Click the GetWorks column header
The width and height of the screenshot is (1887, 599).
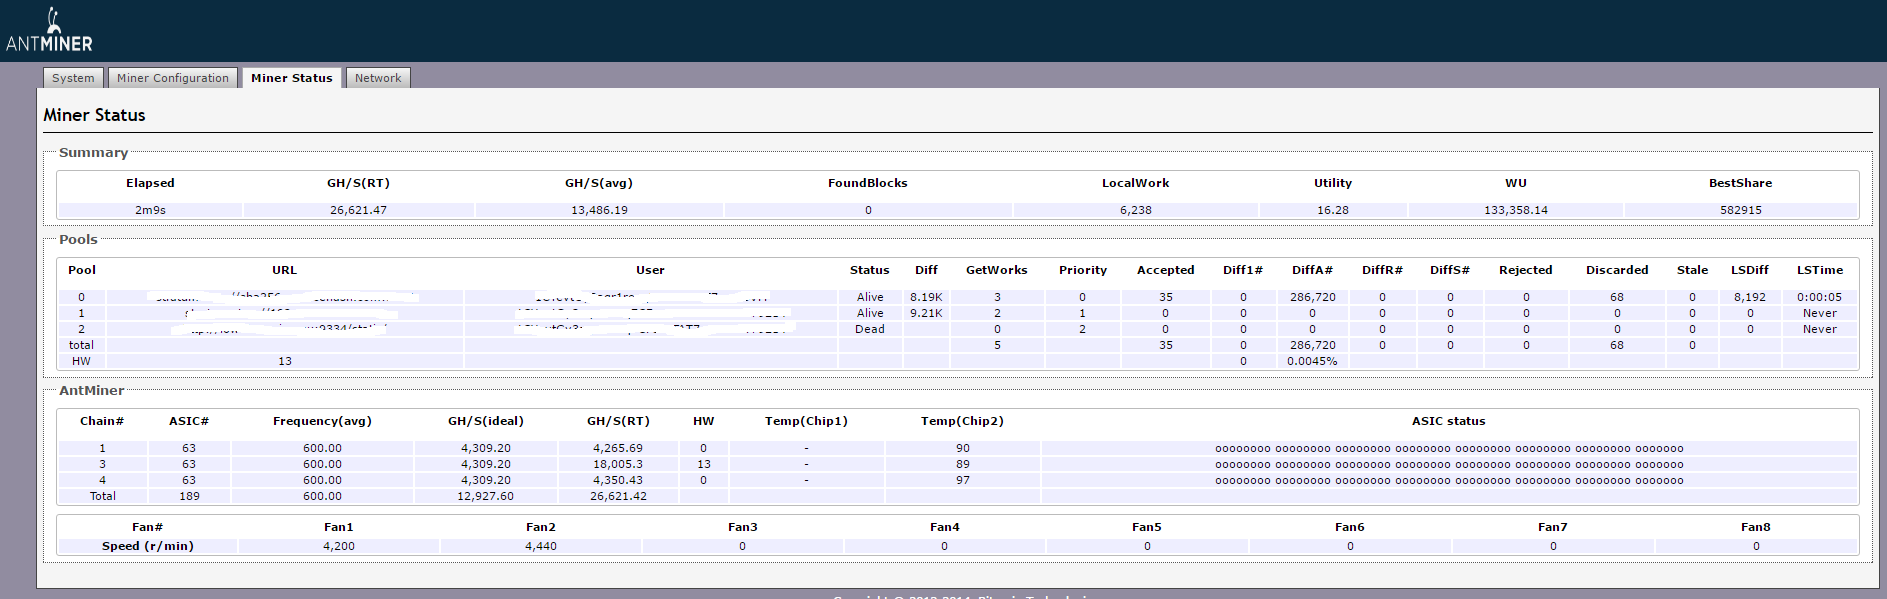click(x=996, y=270)
